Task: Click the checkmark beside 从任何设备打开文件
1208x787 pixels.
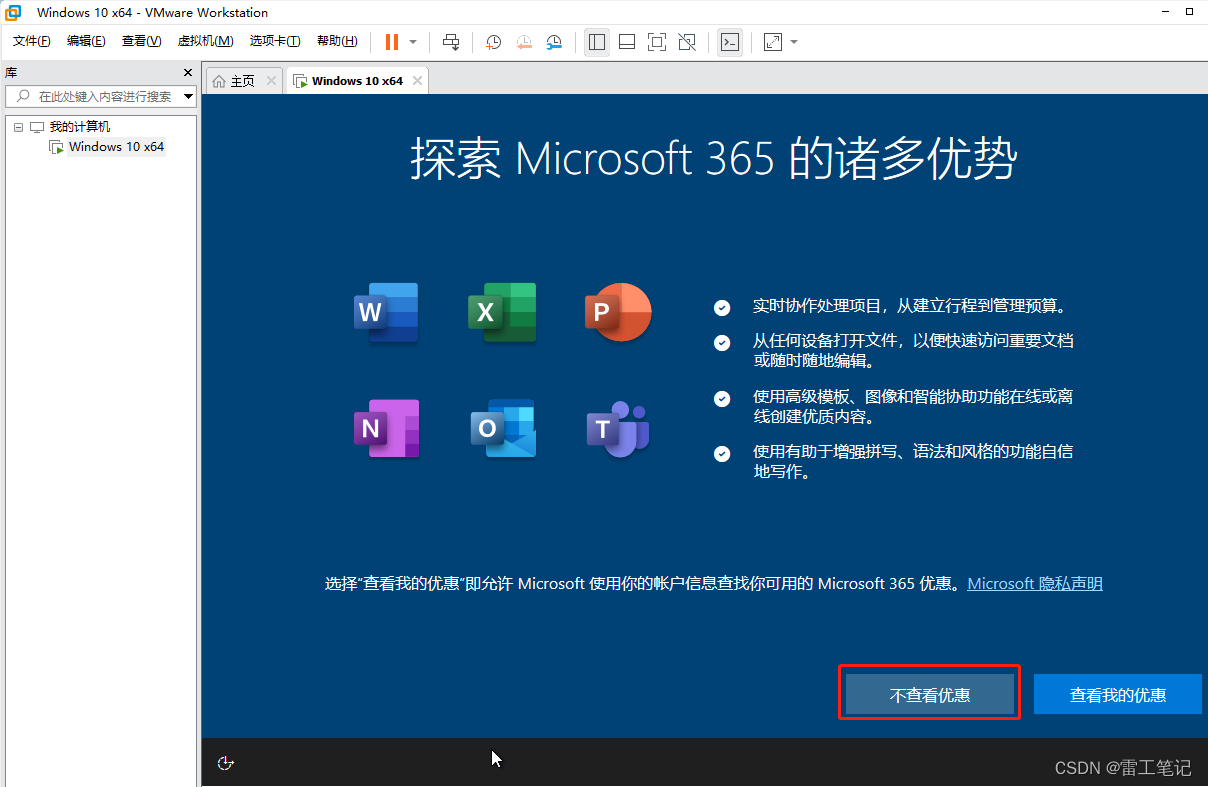Action: click(722, 343)
